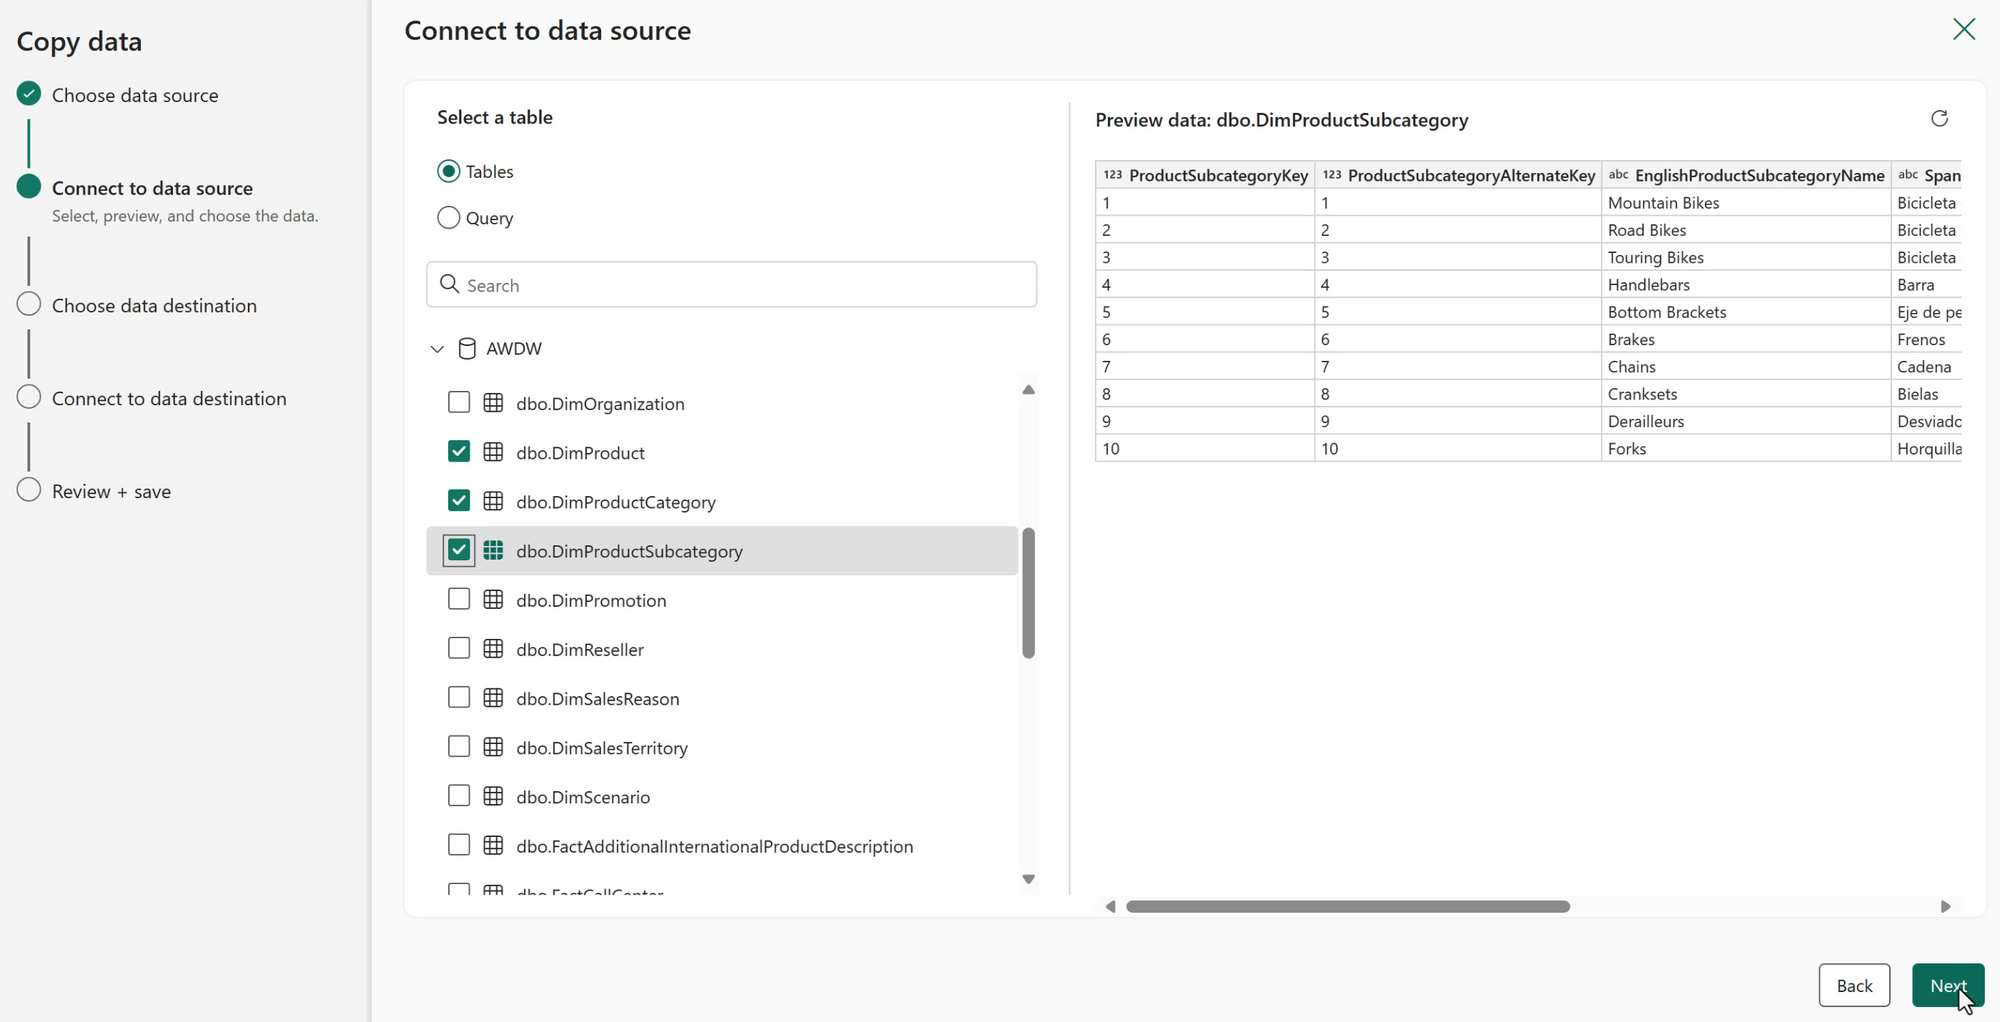Image resolution: width=2000 pixels, height=1022 pixels.
Task: Click the Back button
Action: (x=1853, y=986)
